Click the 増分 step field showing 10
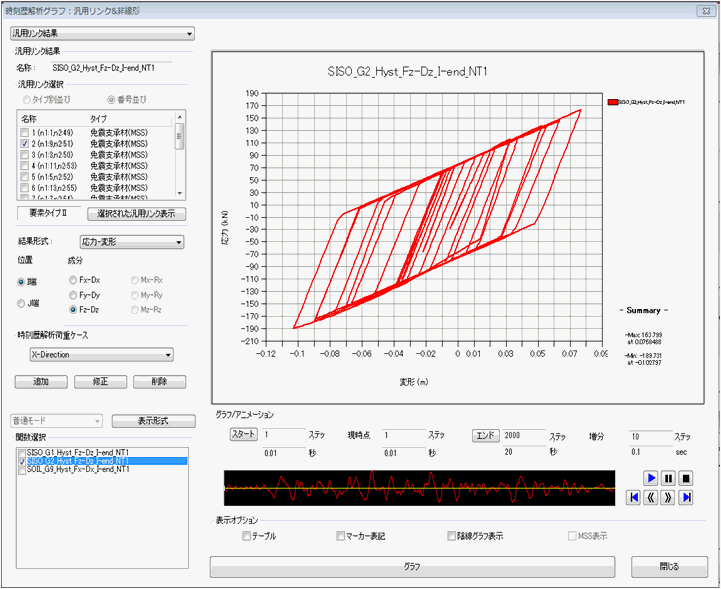This screenshot has width=721, height=589. pos(650,437)
